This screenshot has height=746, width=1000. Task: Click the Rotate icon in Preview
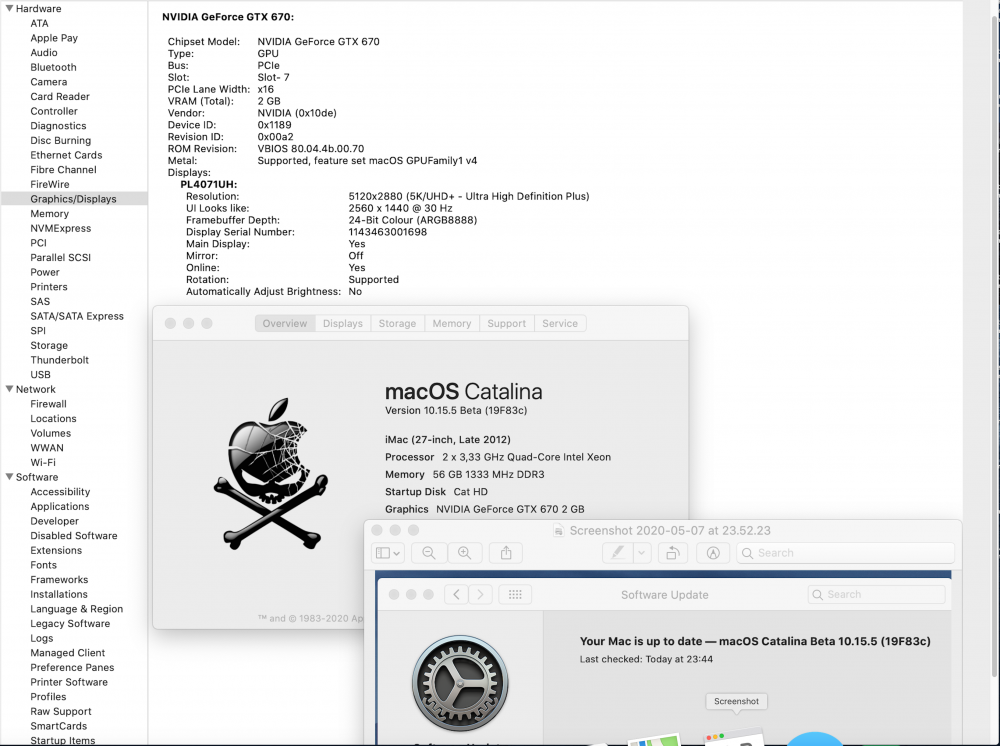click(673, 553)
